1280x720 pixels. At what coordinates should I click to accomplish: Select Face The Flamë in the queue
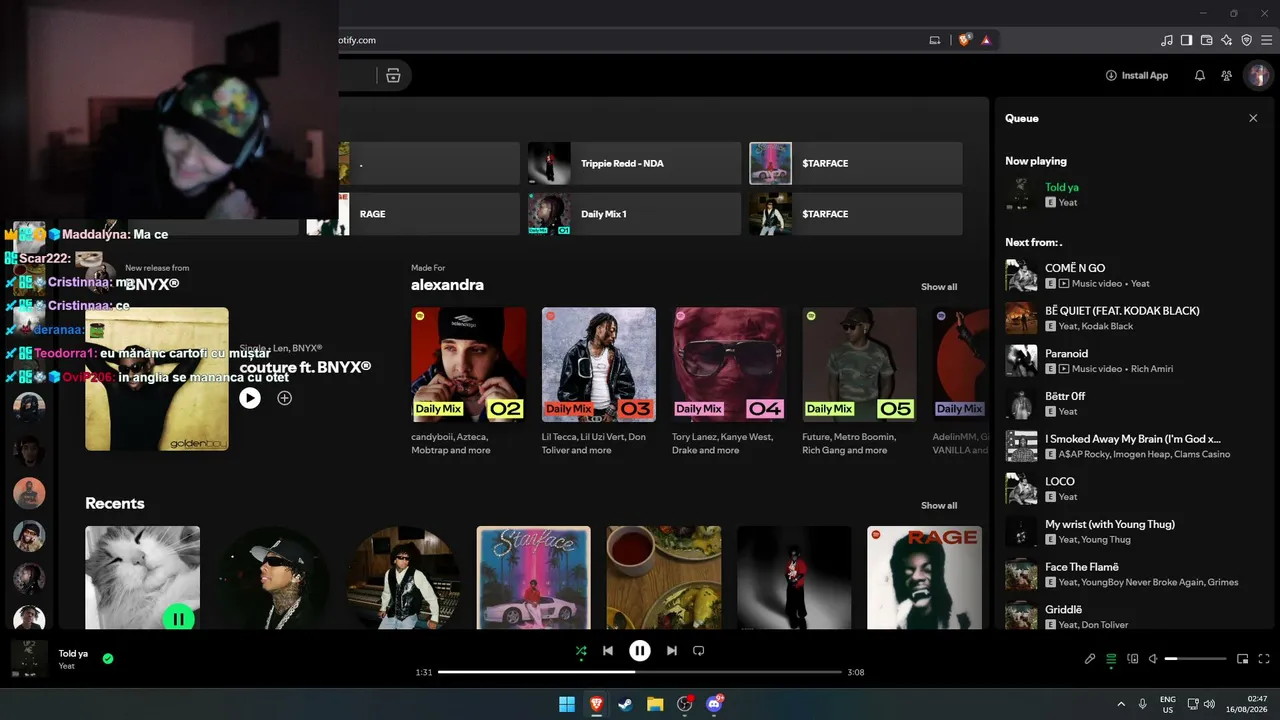click(x=1134, y=574)
